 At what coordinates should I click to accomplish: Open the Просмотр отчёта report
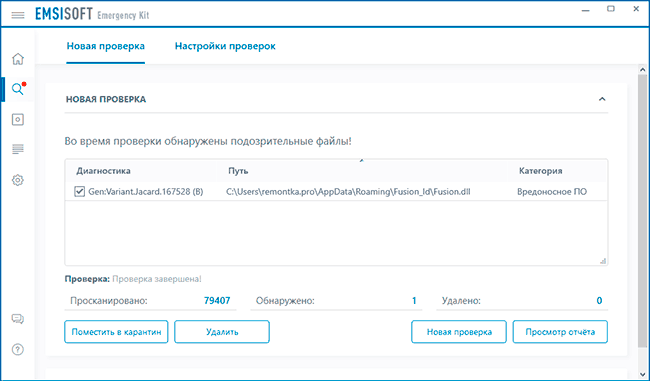(560, 332)
